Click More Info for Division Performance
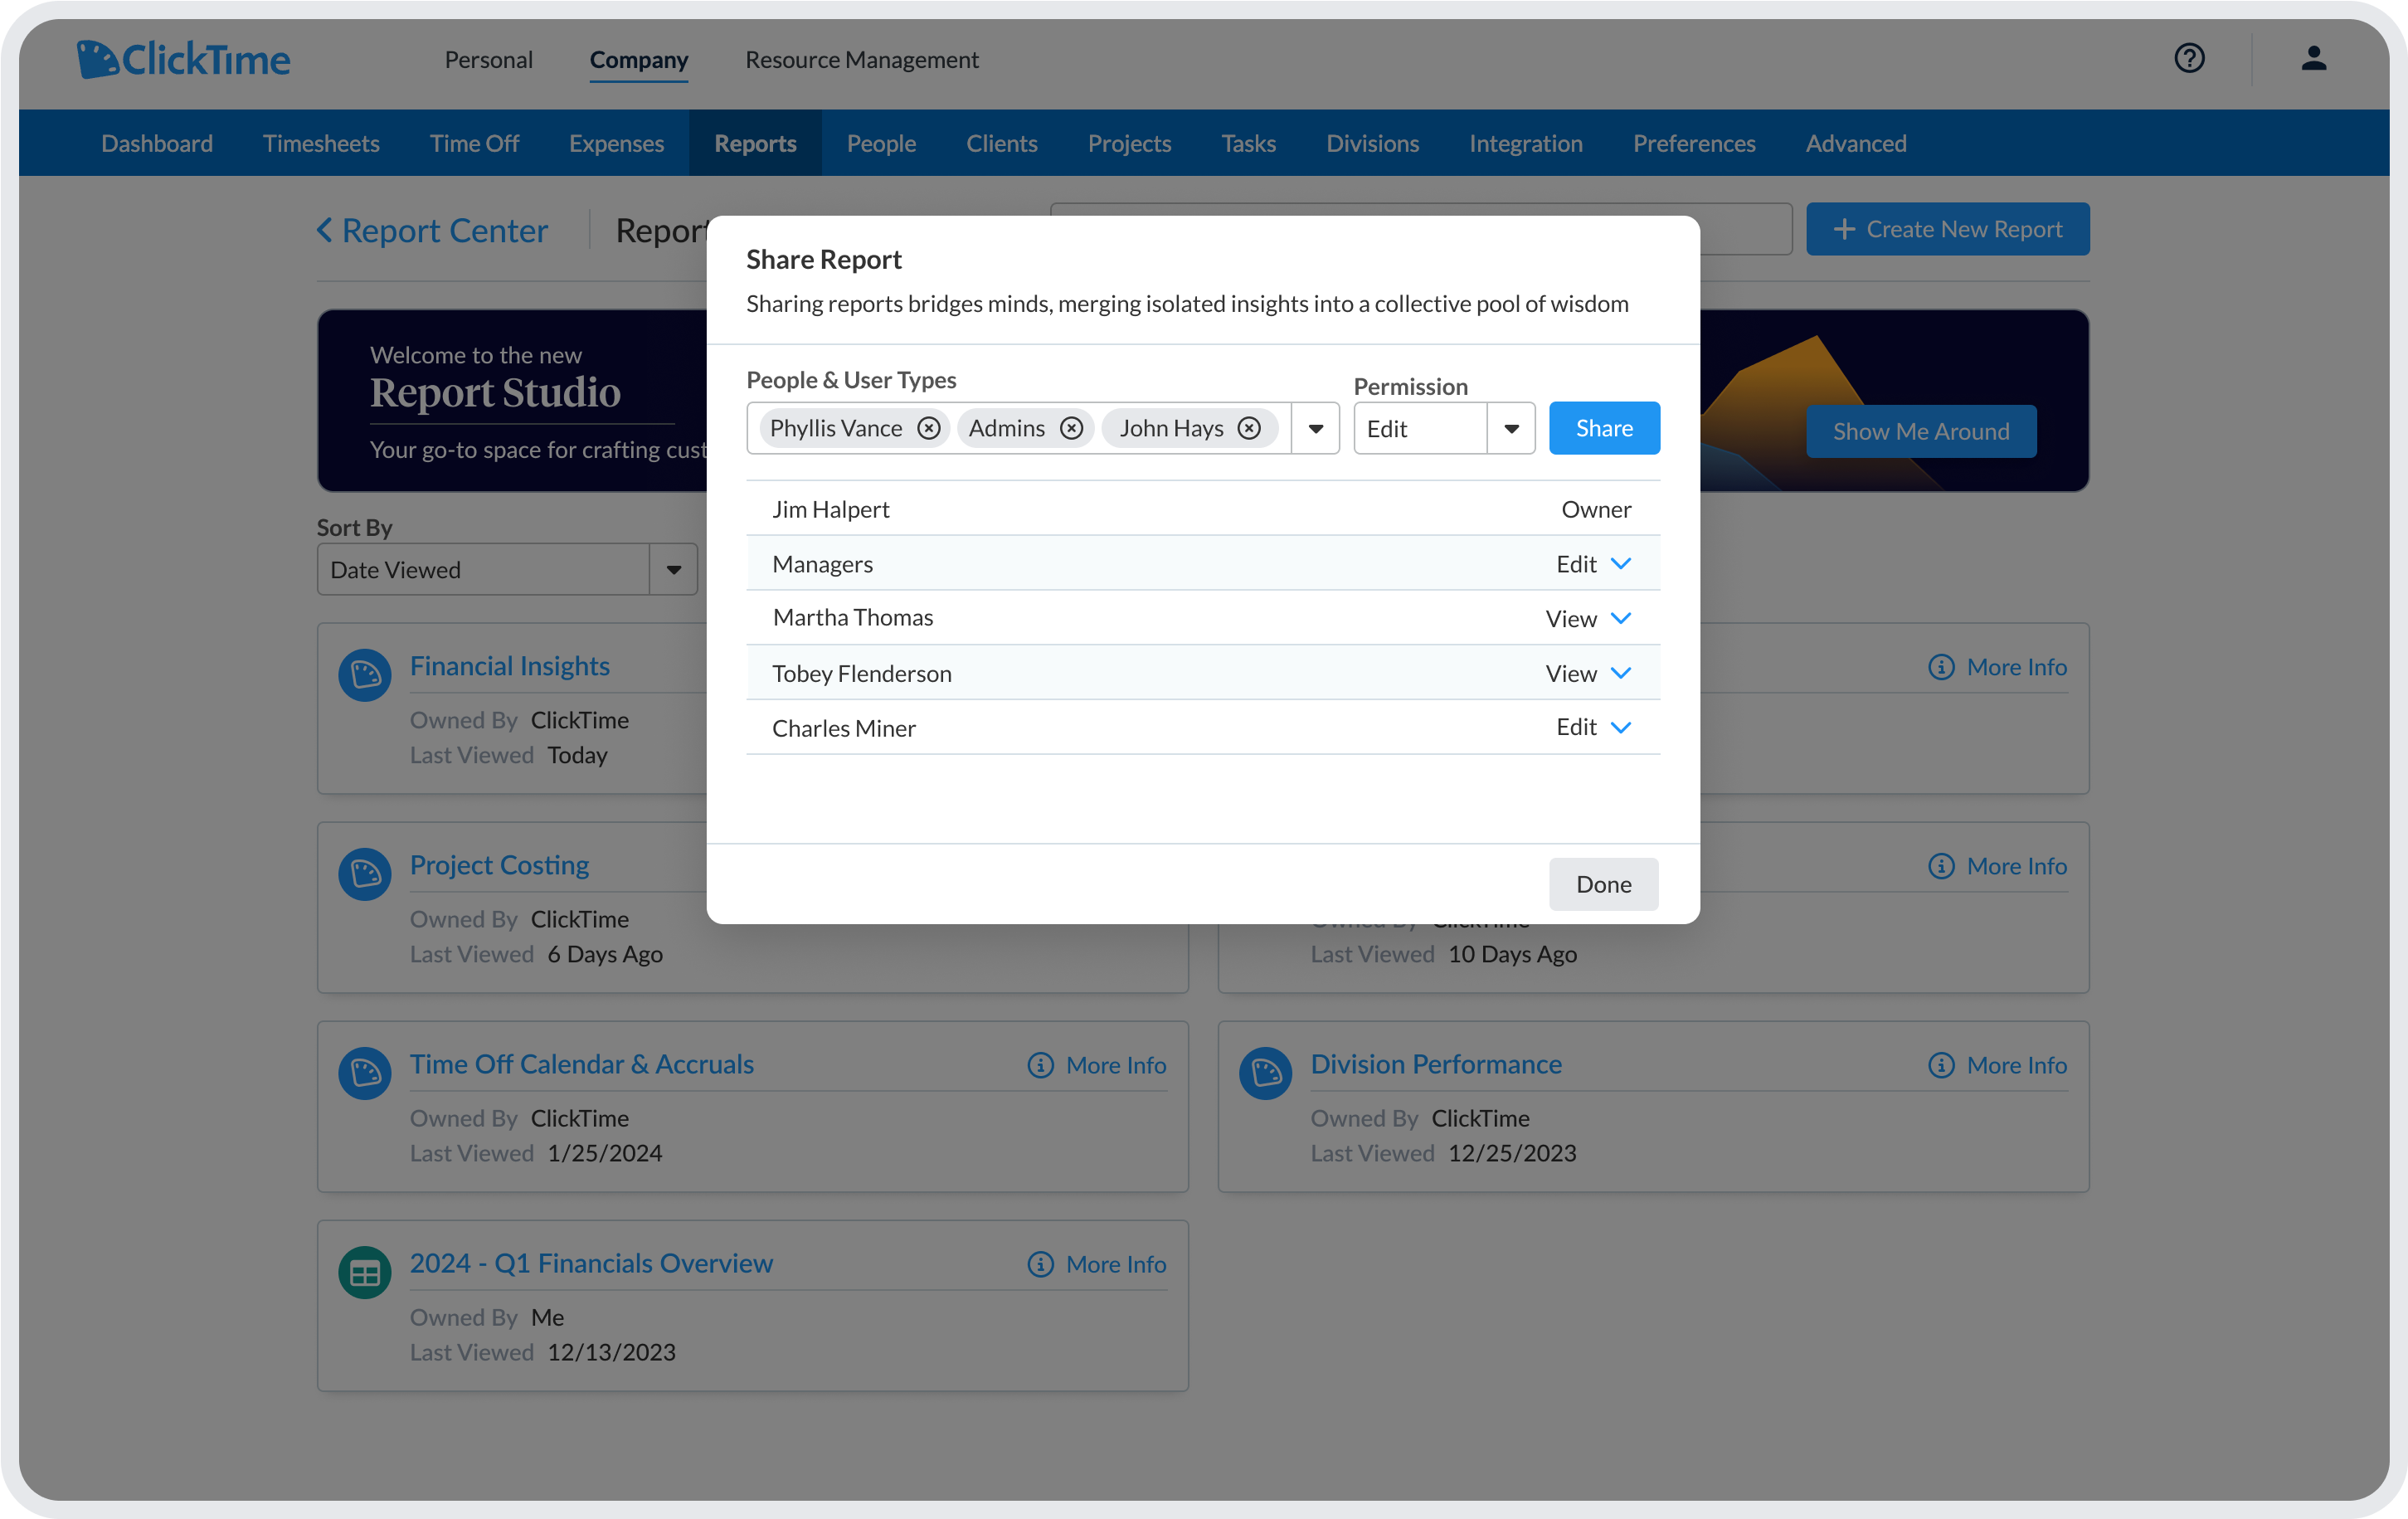 1996,1064
